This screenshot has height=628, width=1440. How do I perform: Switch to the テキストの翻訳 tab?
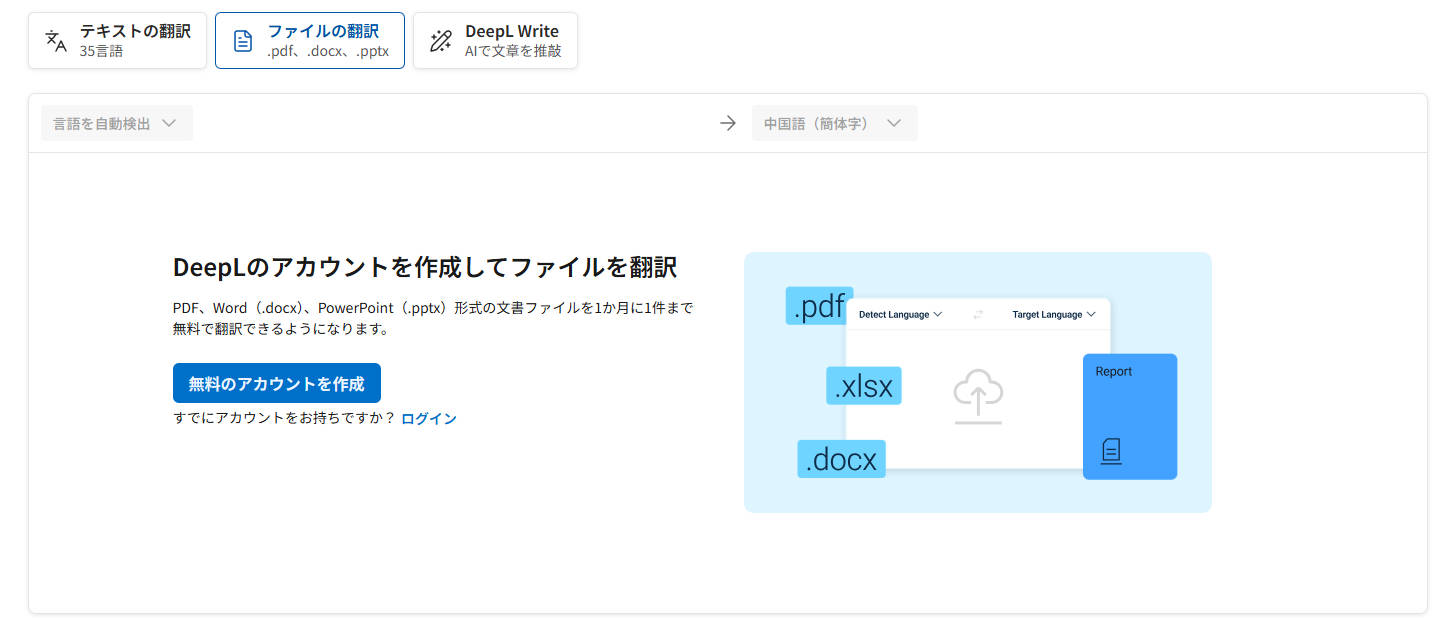(117, 40)
